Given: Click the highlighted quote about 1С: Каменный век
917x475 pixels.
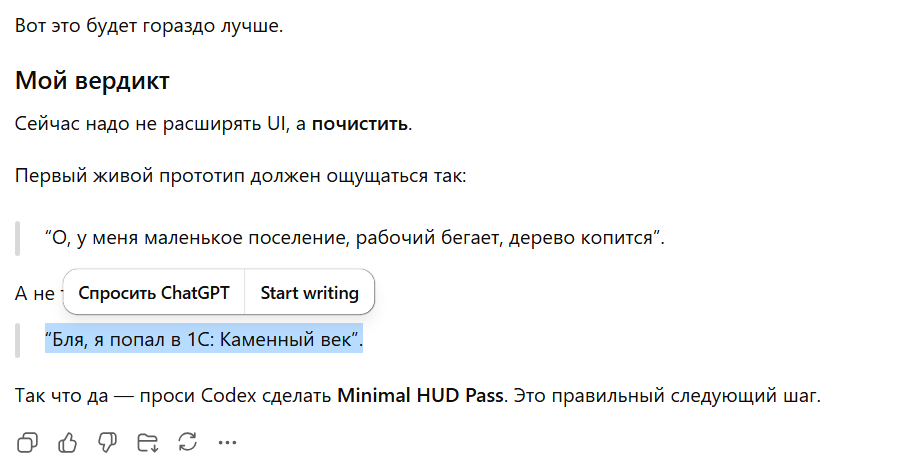Looking at the screenshot, I should (204, 339).
